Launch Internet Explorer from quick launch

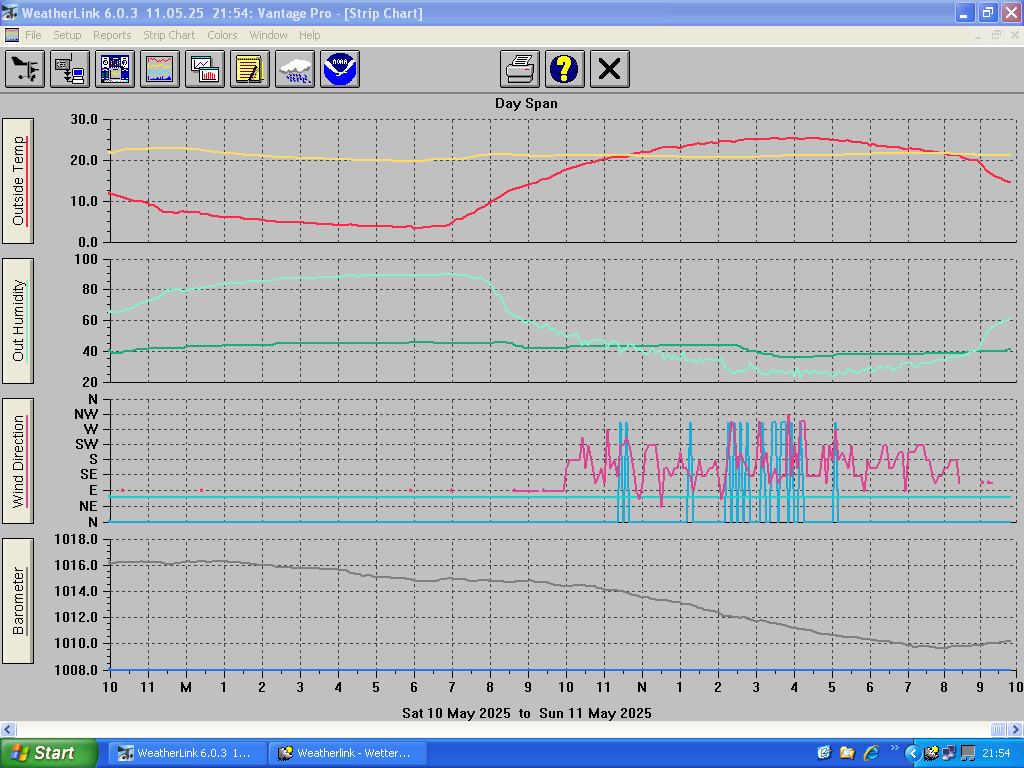pyautogui.click(x=871, y=753)
